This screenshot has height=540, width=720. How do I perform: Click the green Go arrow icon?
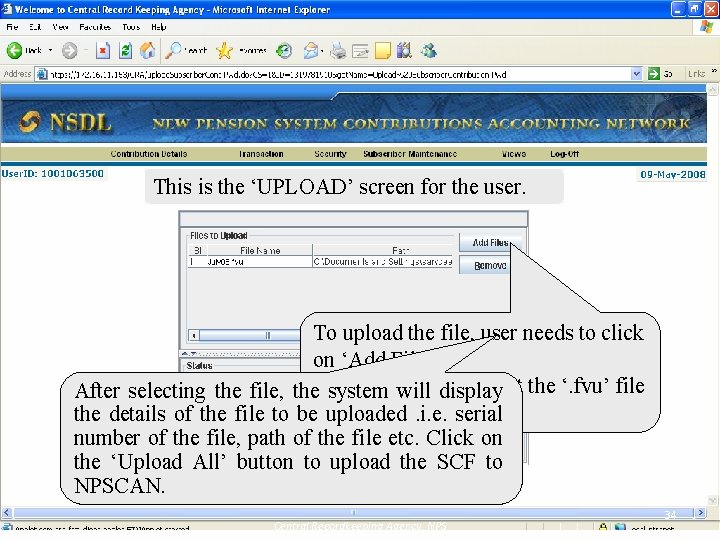coord(653,73)
